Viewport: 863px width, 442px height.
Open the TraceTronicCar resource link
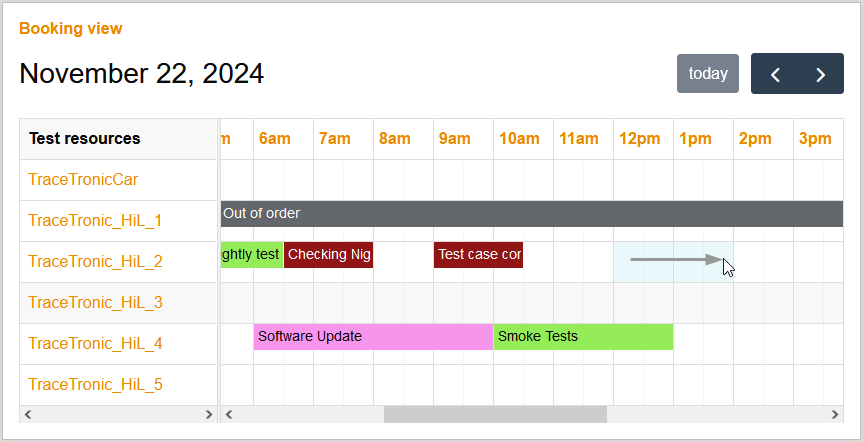click(83, 180)
